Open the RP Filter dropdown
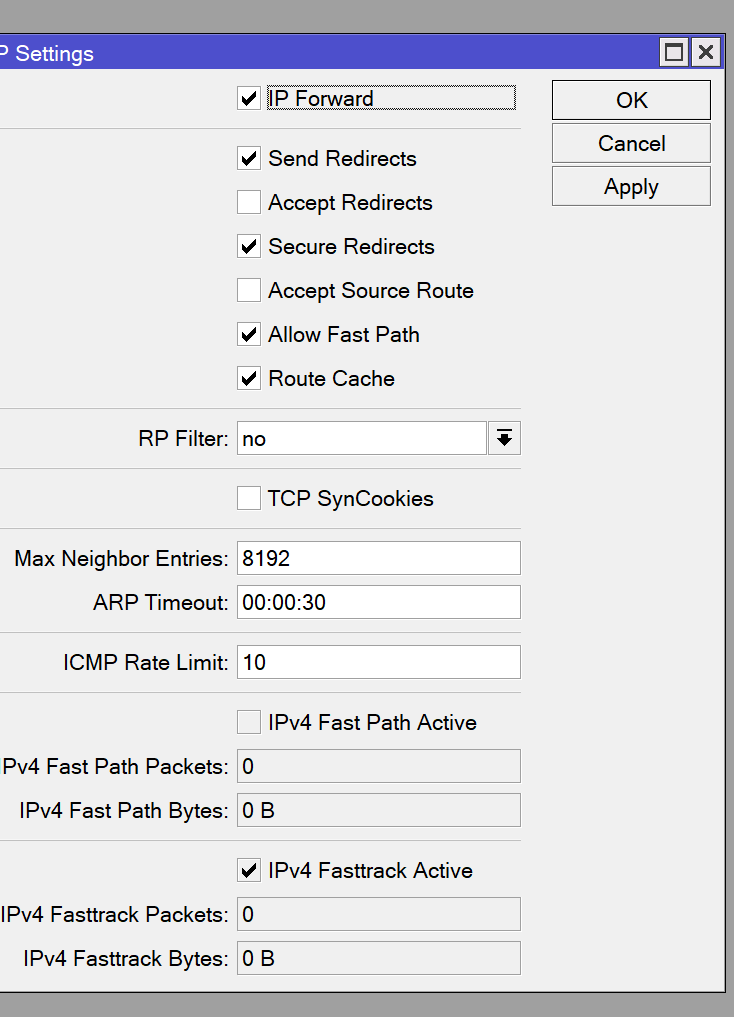734x1017 pixels. pos(505,438)
